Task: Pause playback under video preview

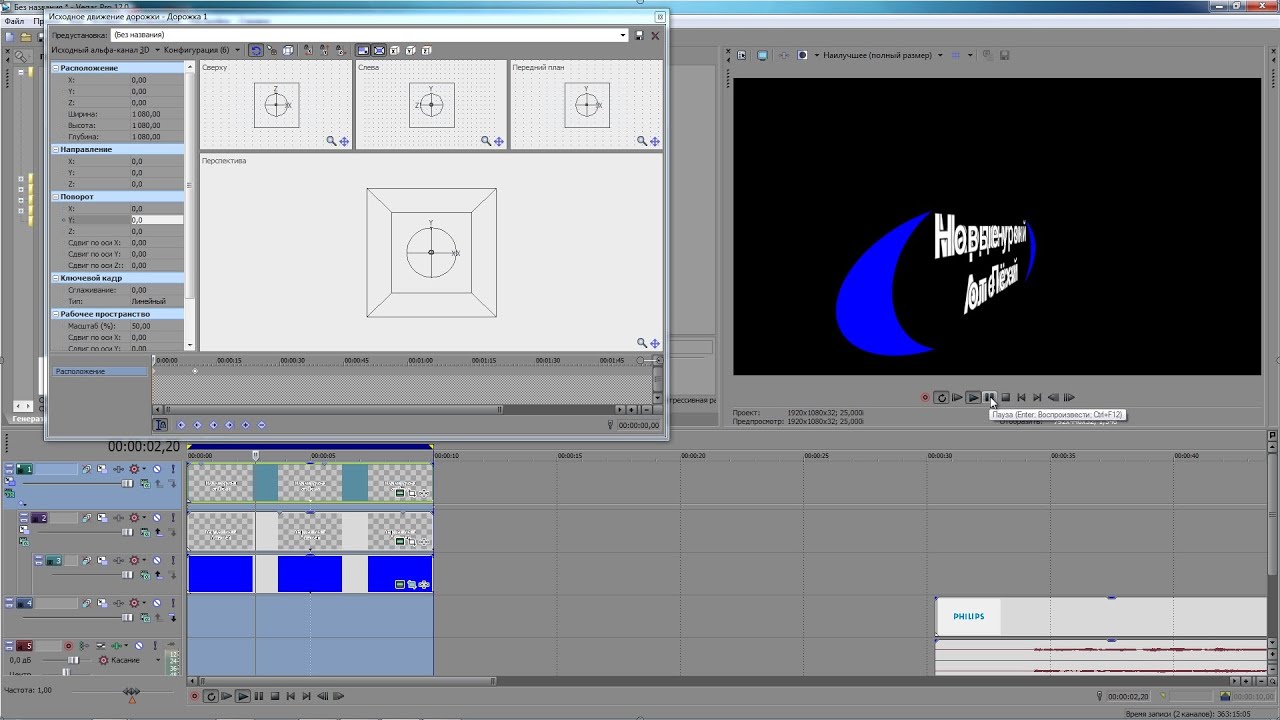Action: (989, 397)
